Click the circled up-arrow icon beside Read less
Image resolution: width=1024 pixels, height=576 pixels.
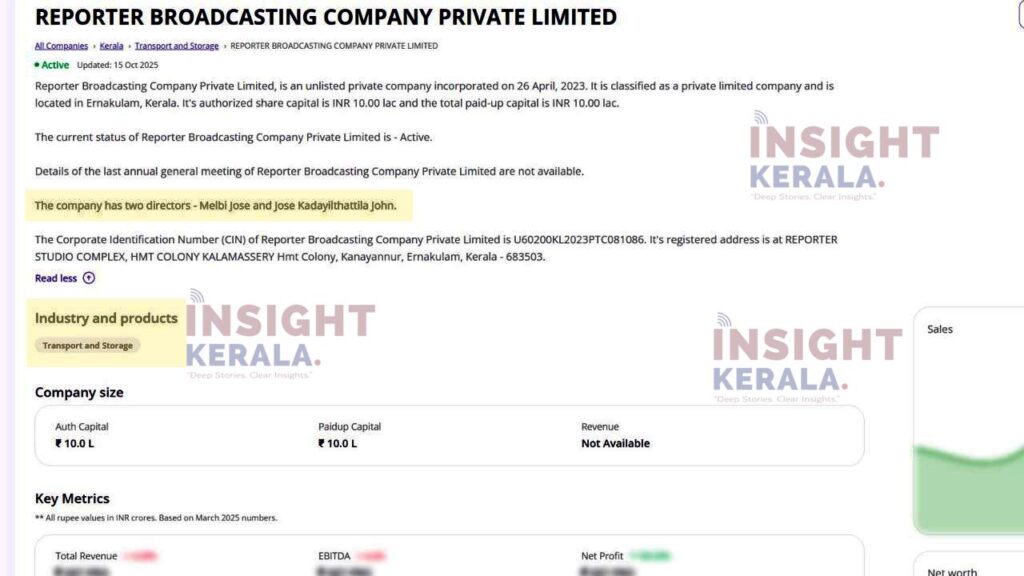pyautogui.click(x=89, y=278)
